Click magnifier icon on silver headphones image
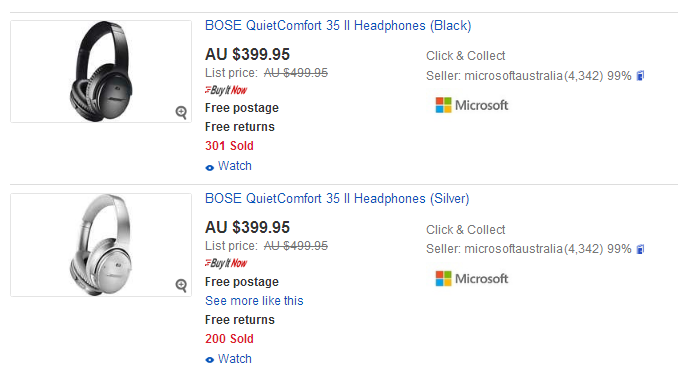The image size is (678, 374). [x=181, y=285]
